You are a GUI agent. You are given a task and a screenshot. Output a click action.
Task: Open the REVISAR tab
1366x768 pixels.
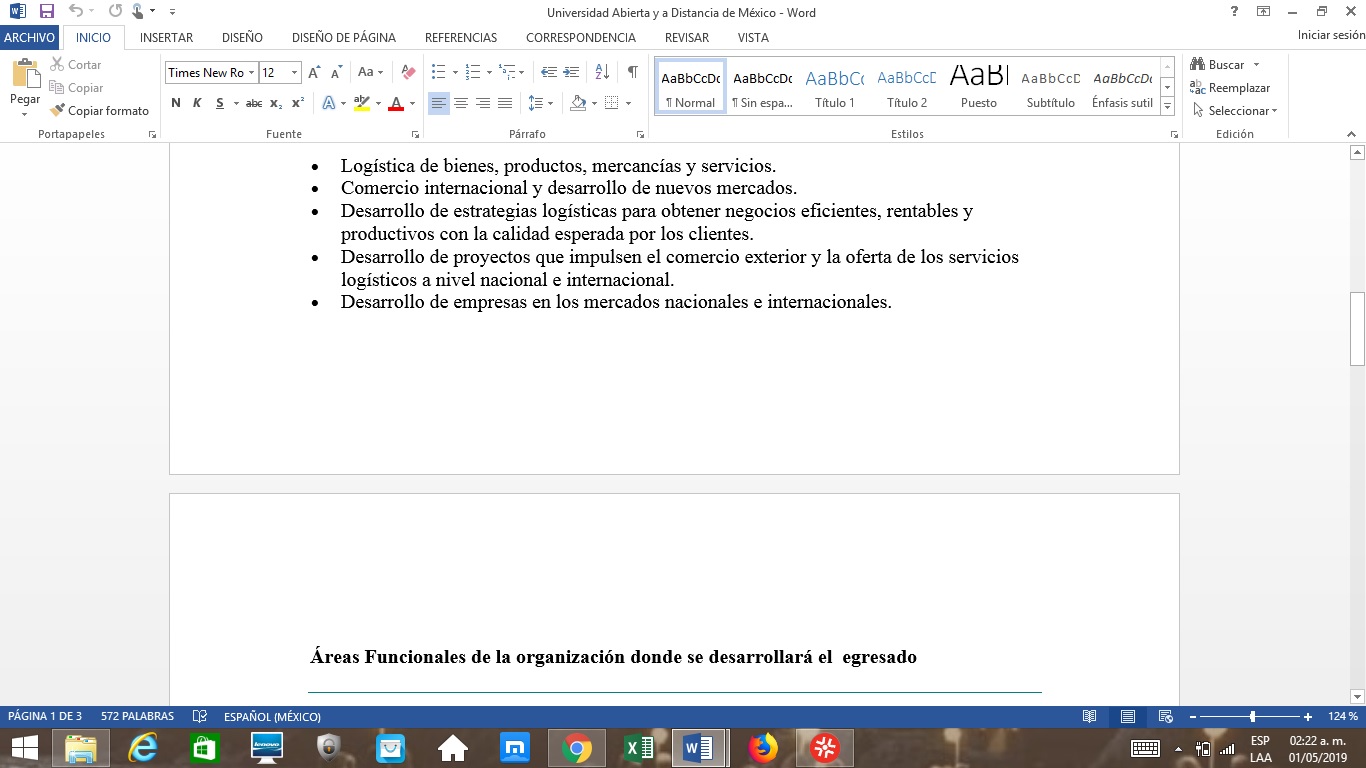pyautogui.click(x=687, y=37)
